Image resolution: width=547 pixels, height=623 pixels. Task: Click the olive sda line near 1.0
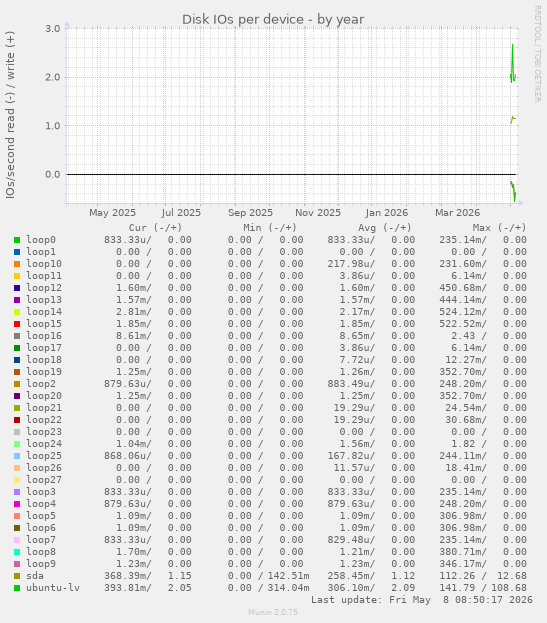(513, 119)
